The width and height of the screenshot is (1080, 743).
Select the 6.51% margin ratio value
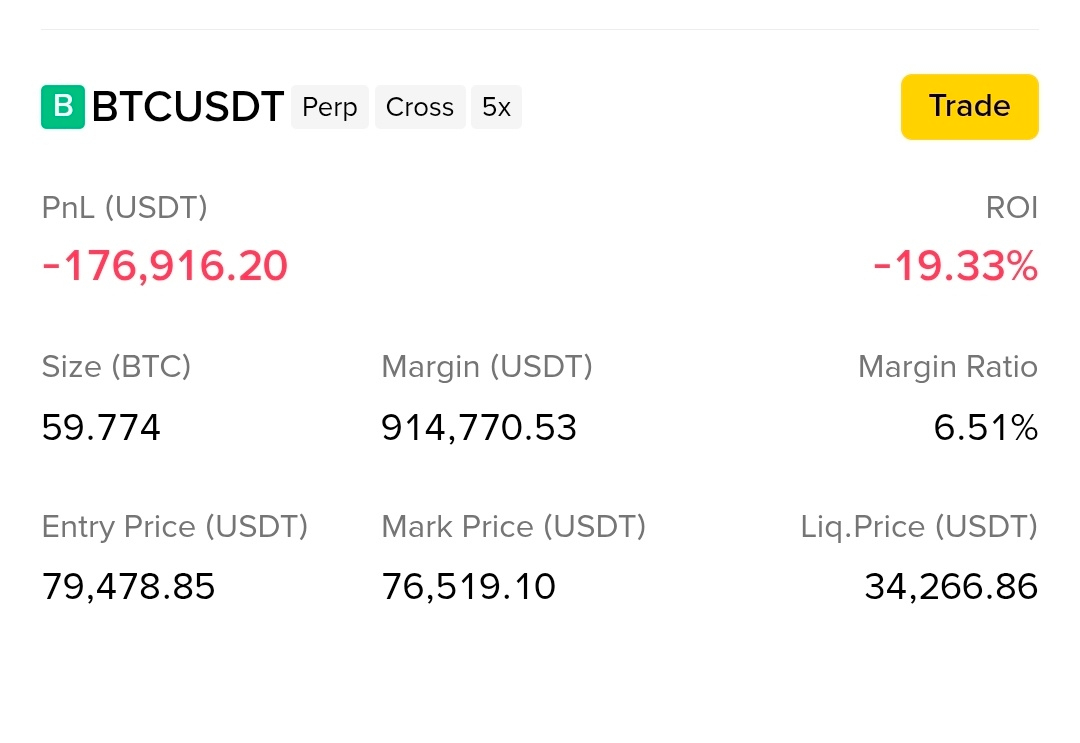(x=986, y=428)
